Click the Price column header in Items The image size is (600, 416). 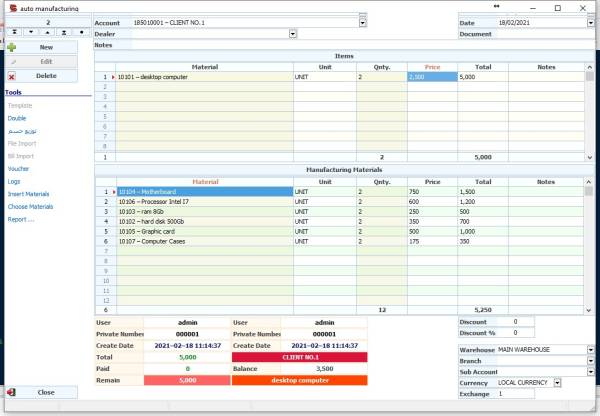coord(432,67)
